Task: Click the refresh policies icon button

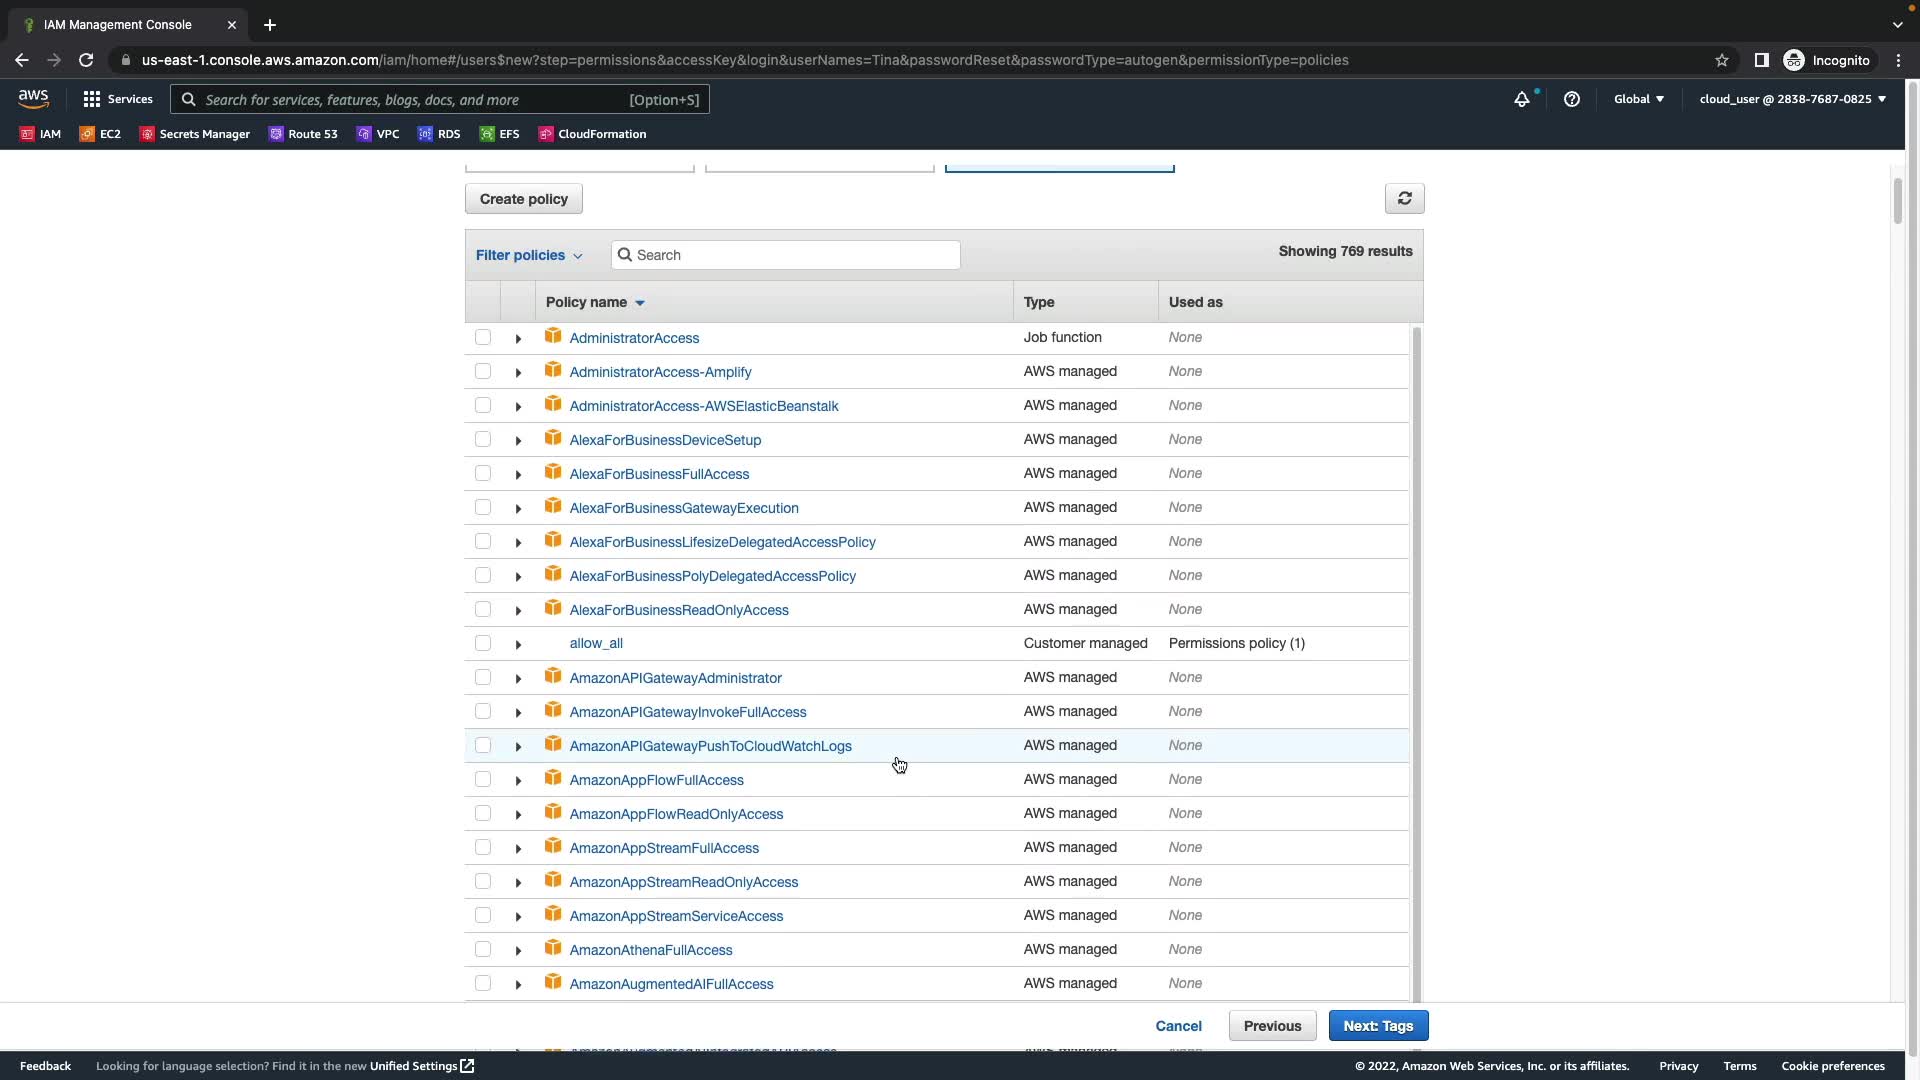Action: coord(1404,199)
